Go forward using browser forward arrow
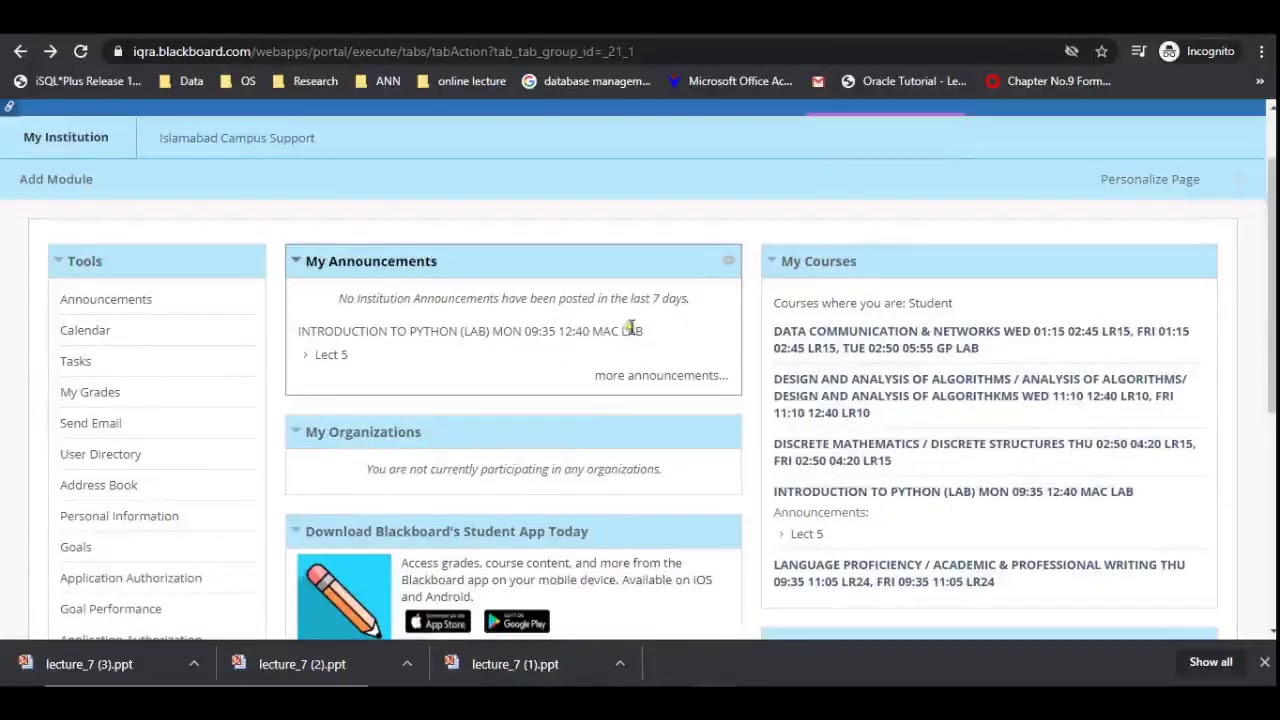 [50, 51]
